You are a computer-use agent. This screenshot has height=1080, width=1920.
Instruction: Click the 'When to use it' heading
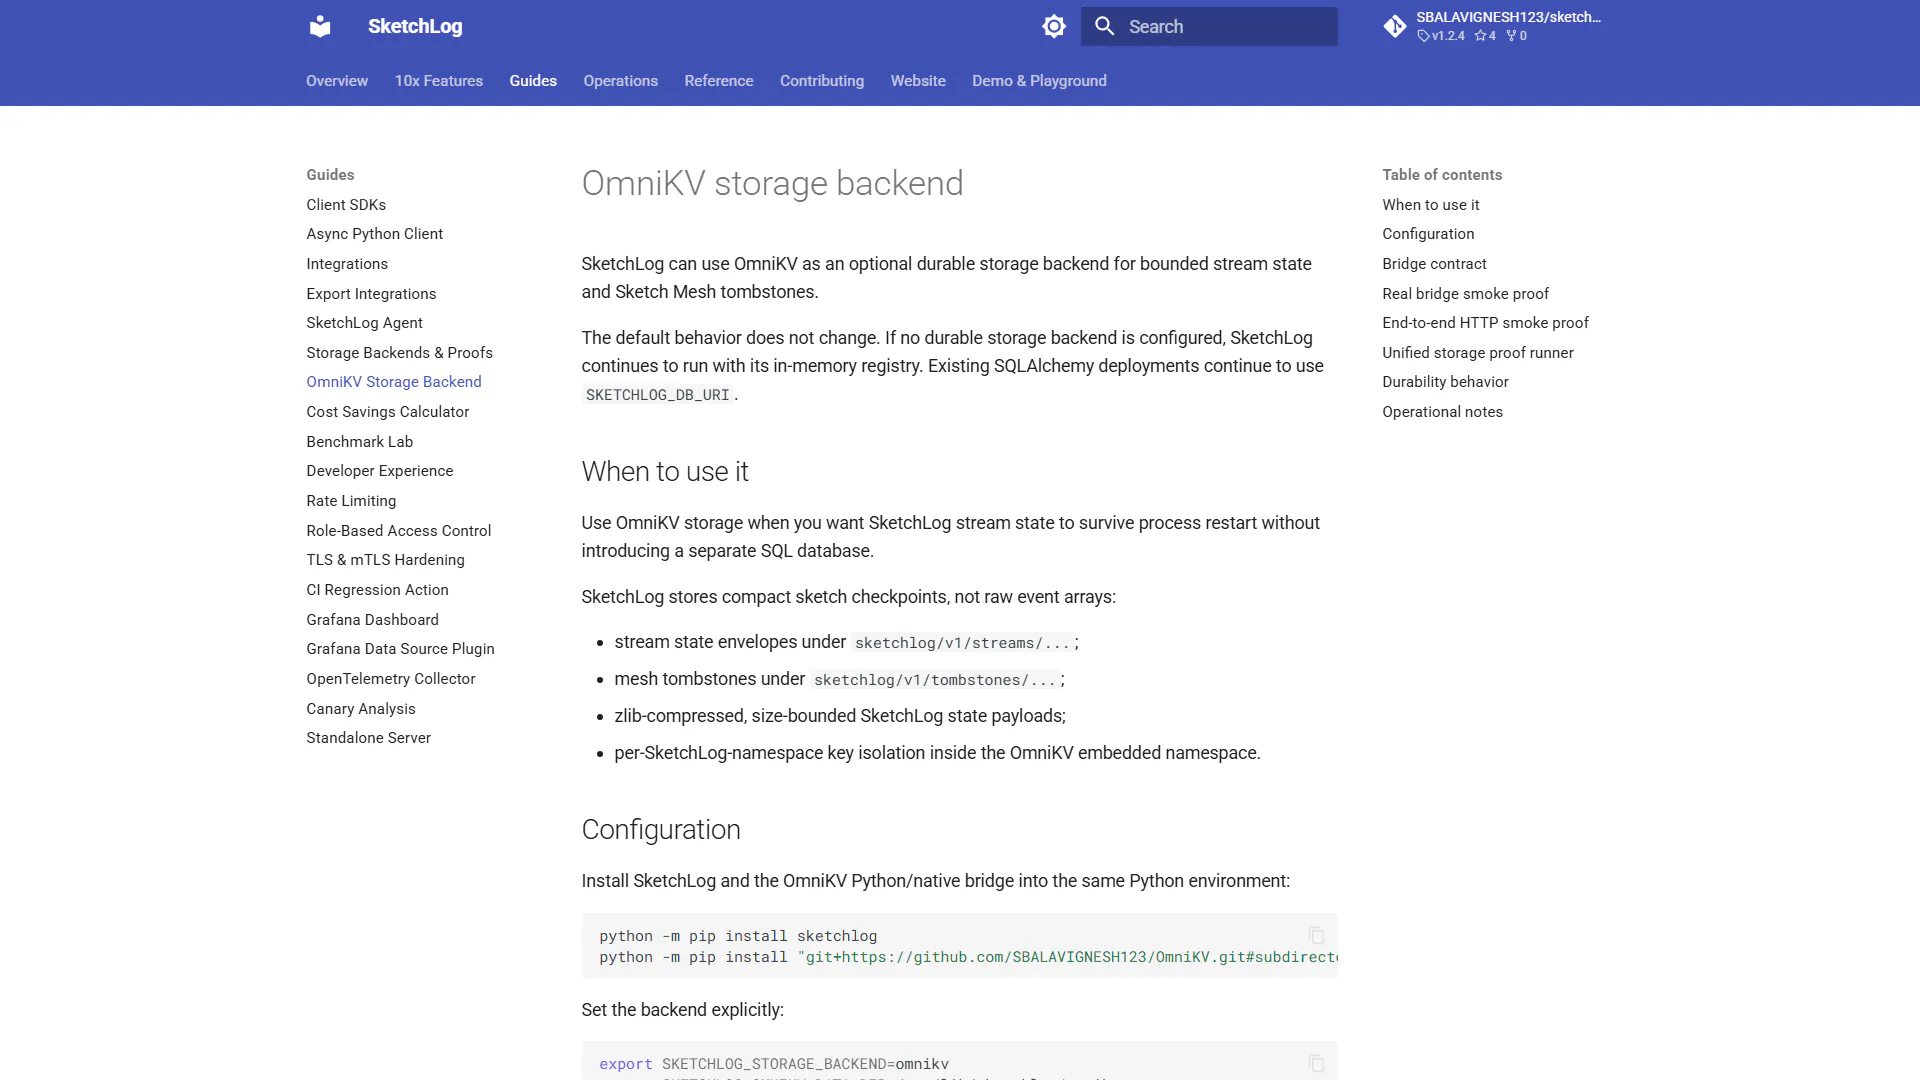665,471
